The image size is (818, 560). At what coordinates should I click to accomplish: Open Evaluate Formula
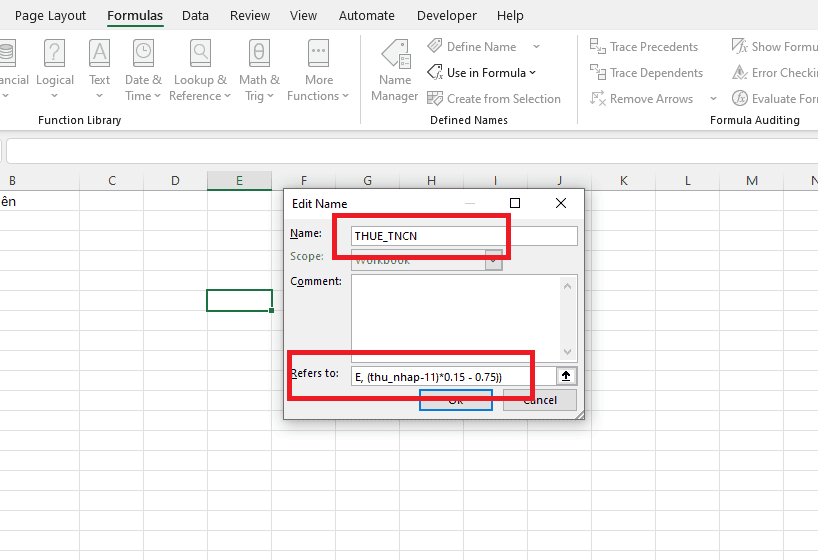pos(774,99)
